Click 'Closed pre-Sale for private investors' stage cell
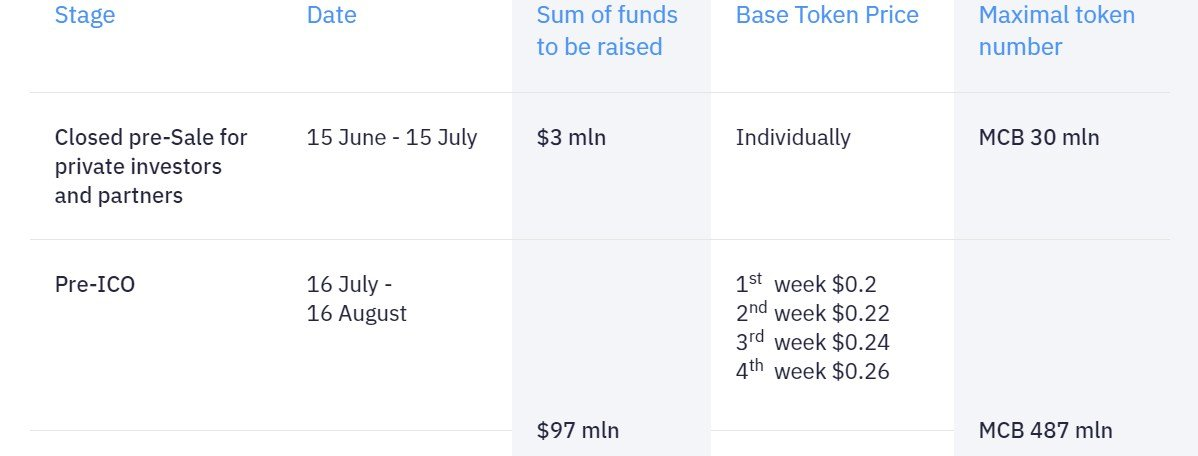 click(151, 166)
